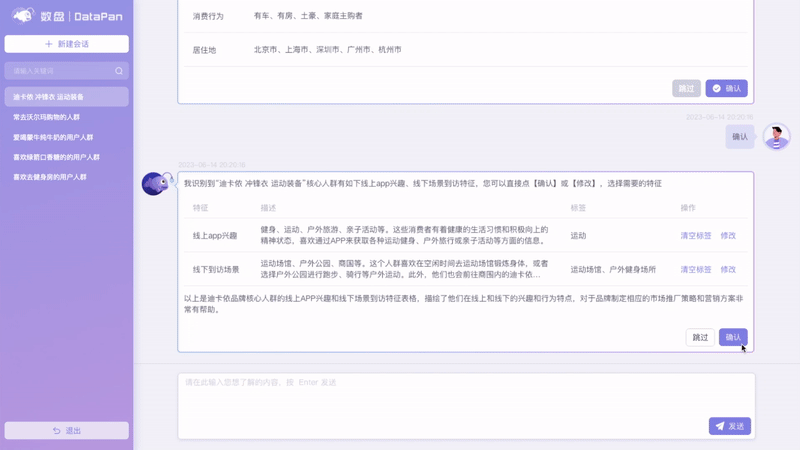
Task: Click the 标签 column header
Action: pos(578,208)
